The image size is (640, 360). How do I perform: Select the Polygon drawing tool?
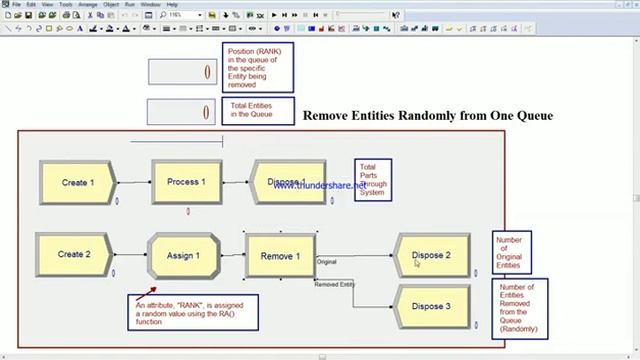[59, 29]
